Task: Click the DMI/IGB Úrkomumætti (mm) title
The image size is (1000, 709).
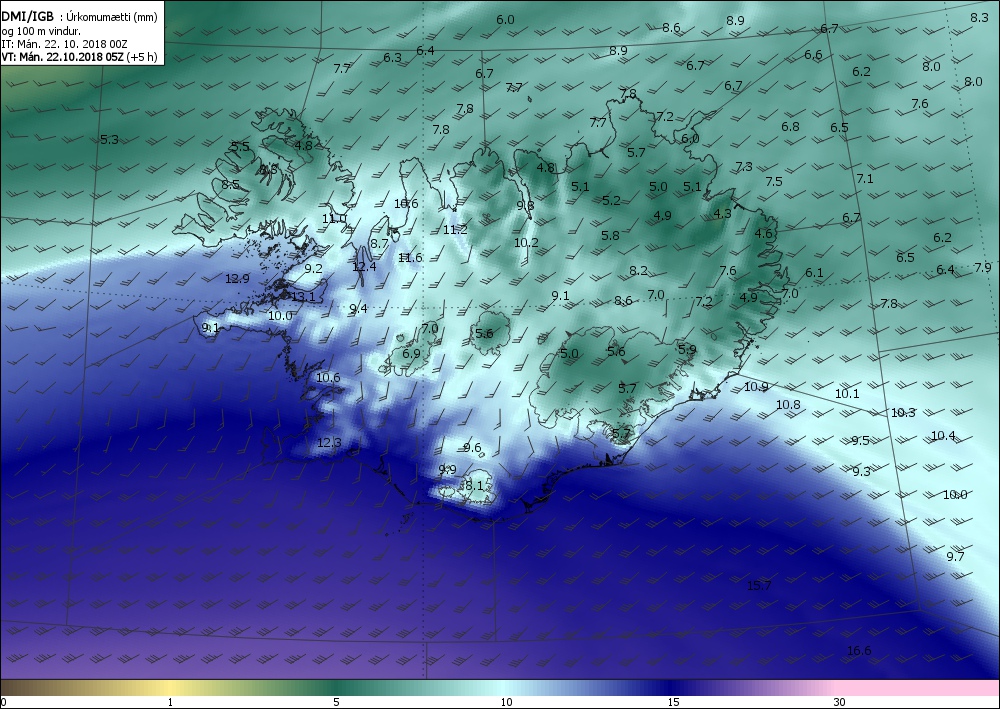Action: pos(81,17)
